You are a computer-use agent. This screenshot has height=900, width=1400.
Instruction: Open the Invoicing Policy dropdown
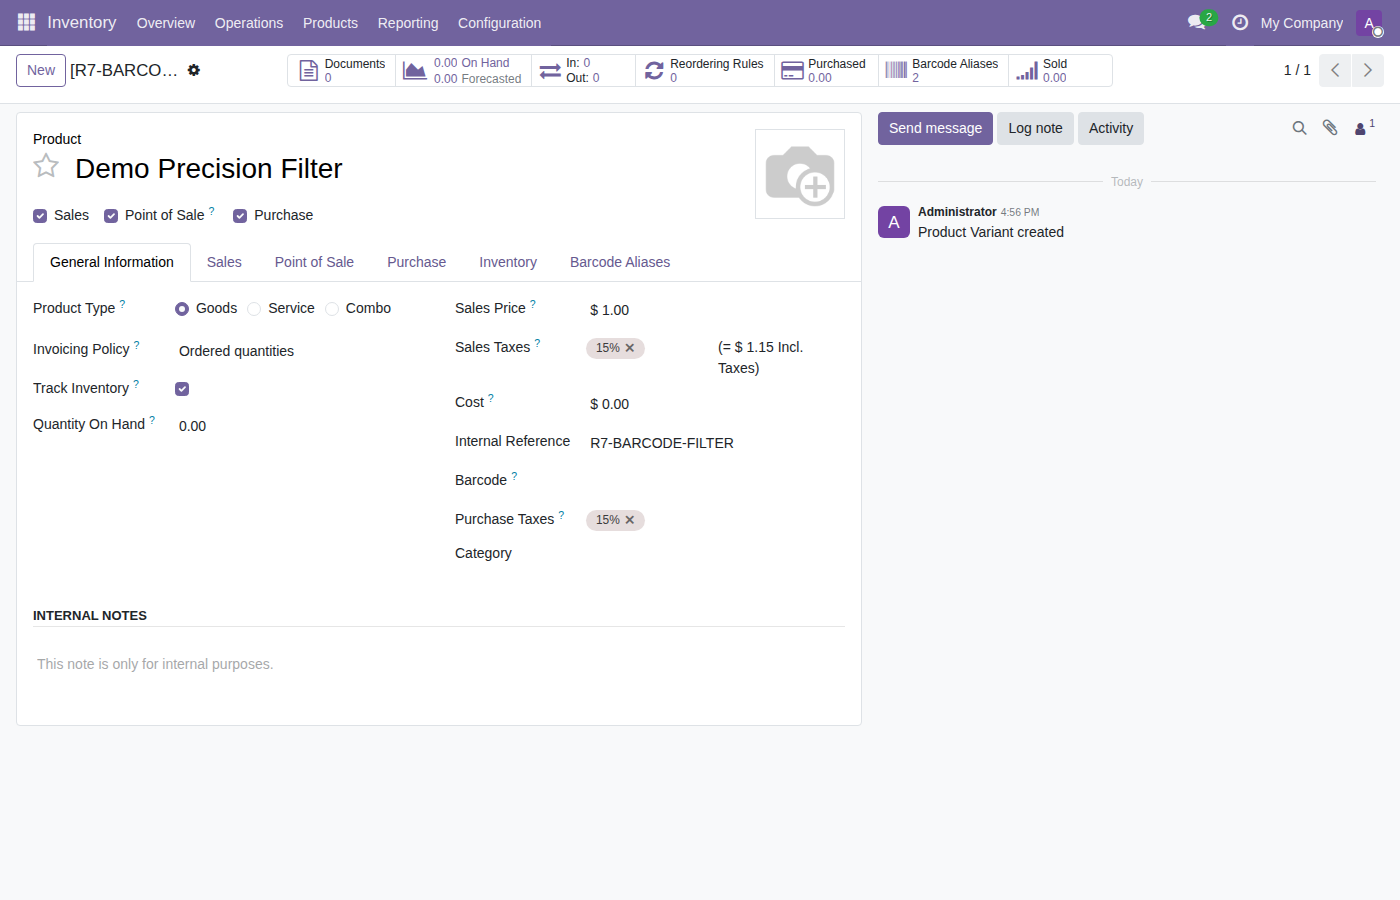(300, 351)
